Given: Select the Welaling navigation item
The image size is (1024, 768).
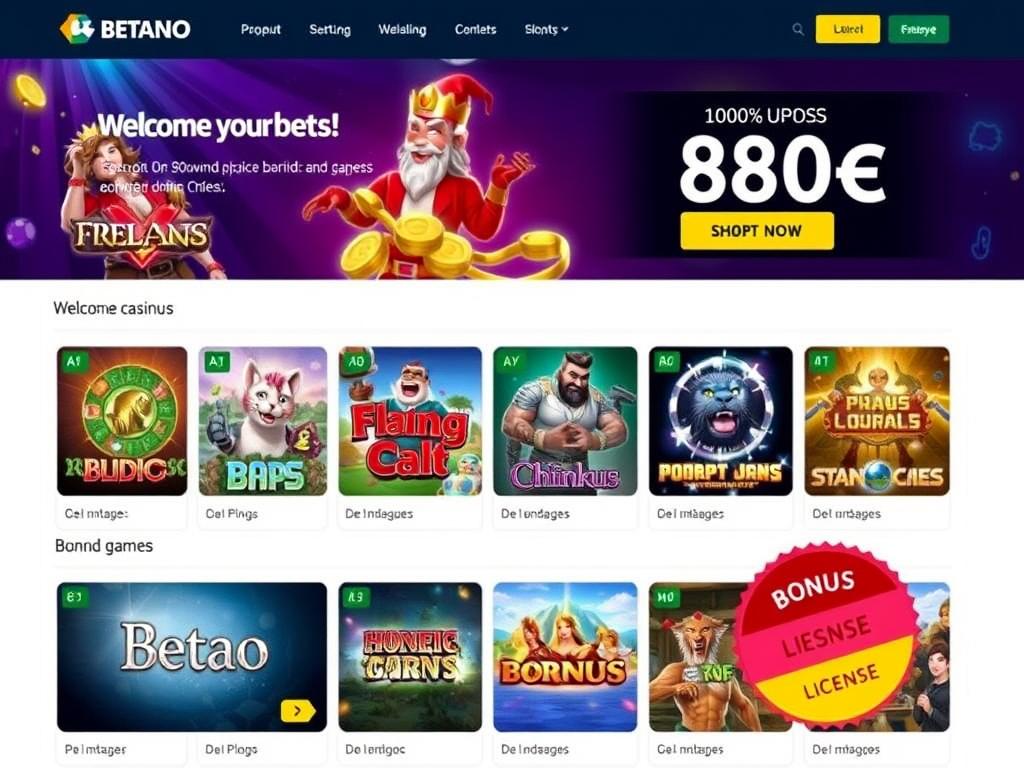Looking at the screenshot, I should click(402, 29).
